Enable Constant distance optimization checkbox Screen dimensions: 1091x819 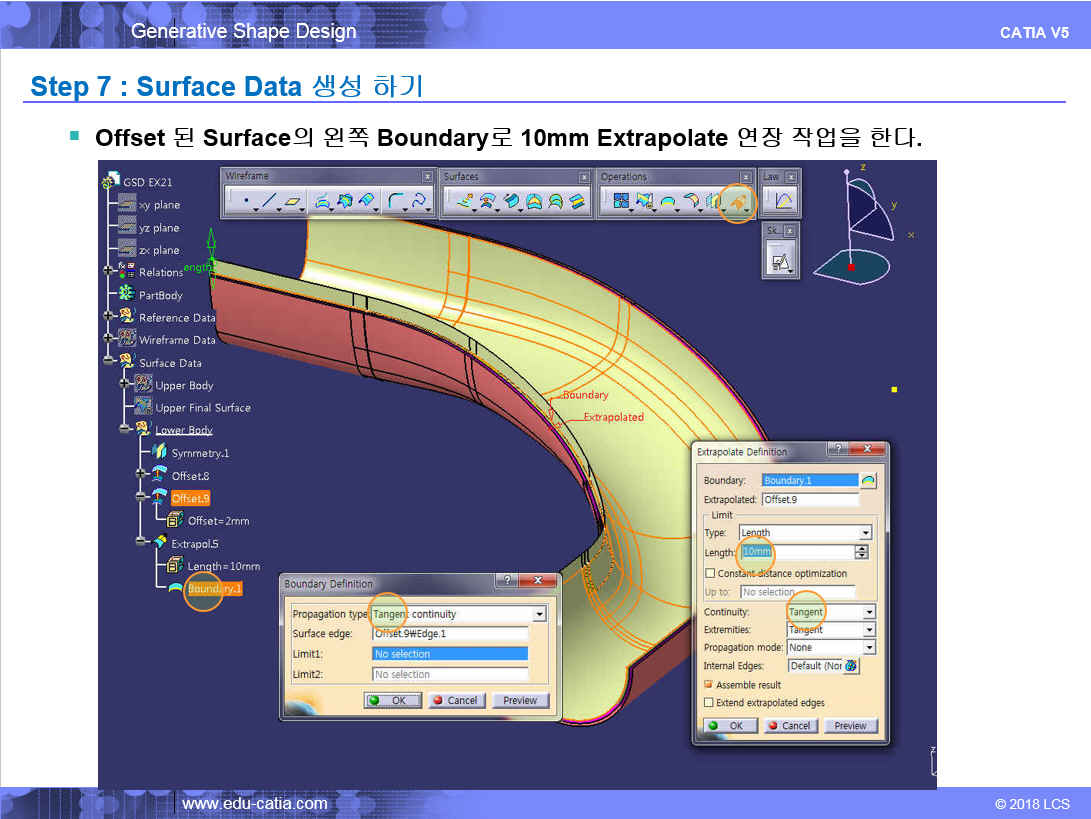point(710,574)
